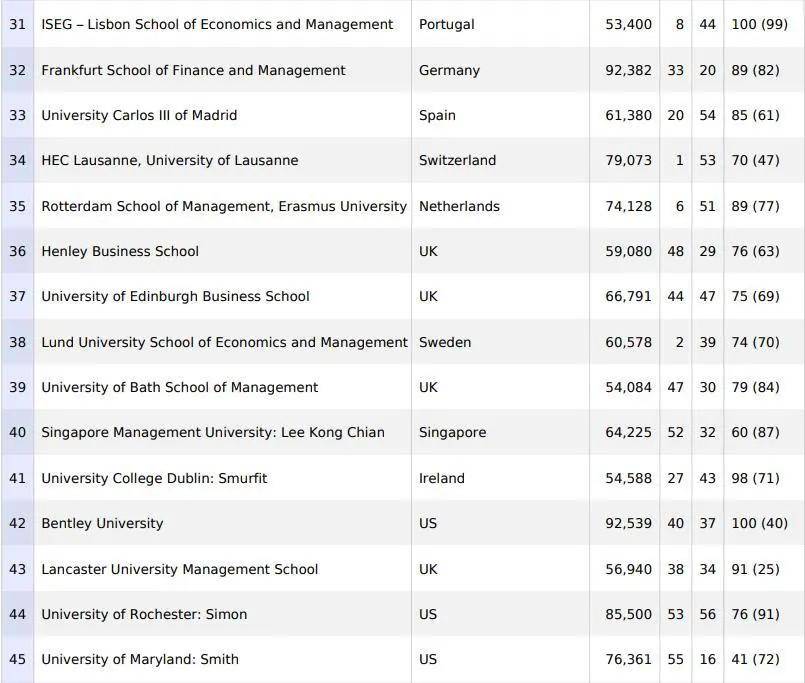Click HEC Lausanne, University of Lausanne
The height and width of the screenshot is (683, 805).
click(x=169, y=160)
